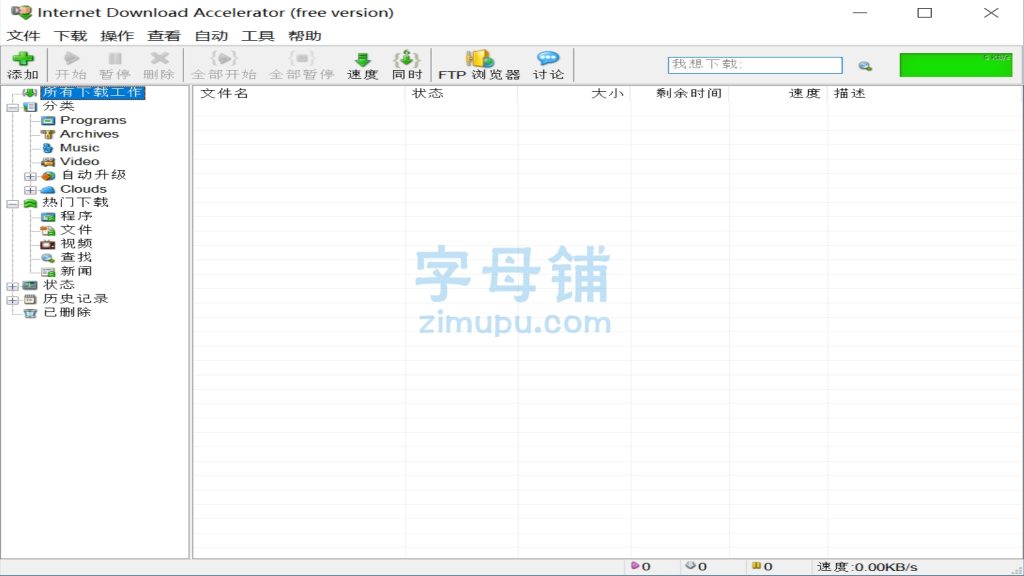Open the 讨论 discussion chat icon

point(548,59)
